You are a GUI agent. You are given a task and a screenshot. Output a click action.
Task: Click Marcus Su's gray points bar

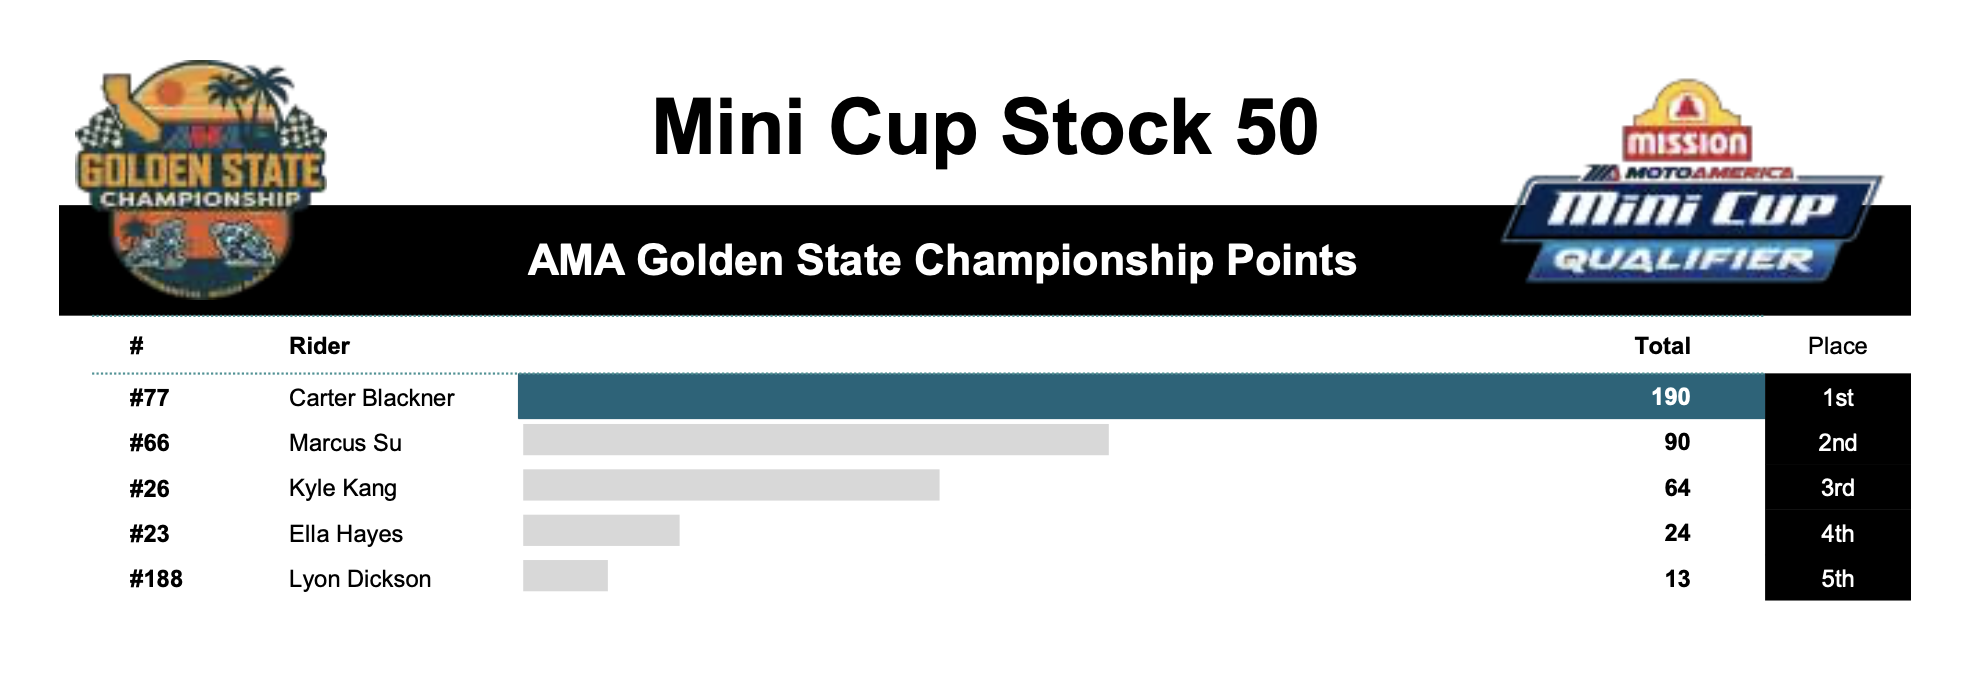pos(816,440)
